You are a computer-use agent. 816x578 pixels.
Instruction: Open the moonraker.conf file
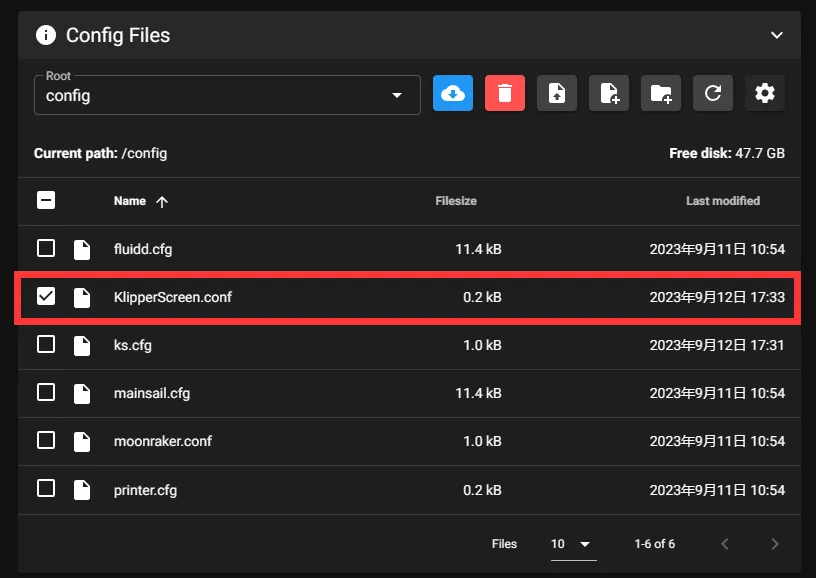tap(163, 441)
